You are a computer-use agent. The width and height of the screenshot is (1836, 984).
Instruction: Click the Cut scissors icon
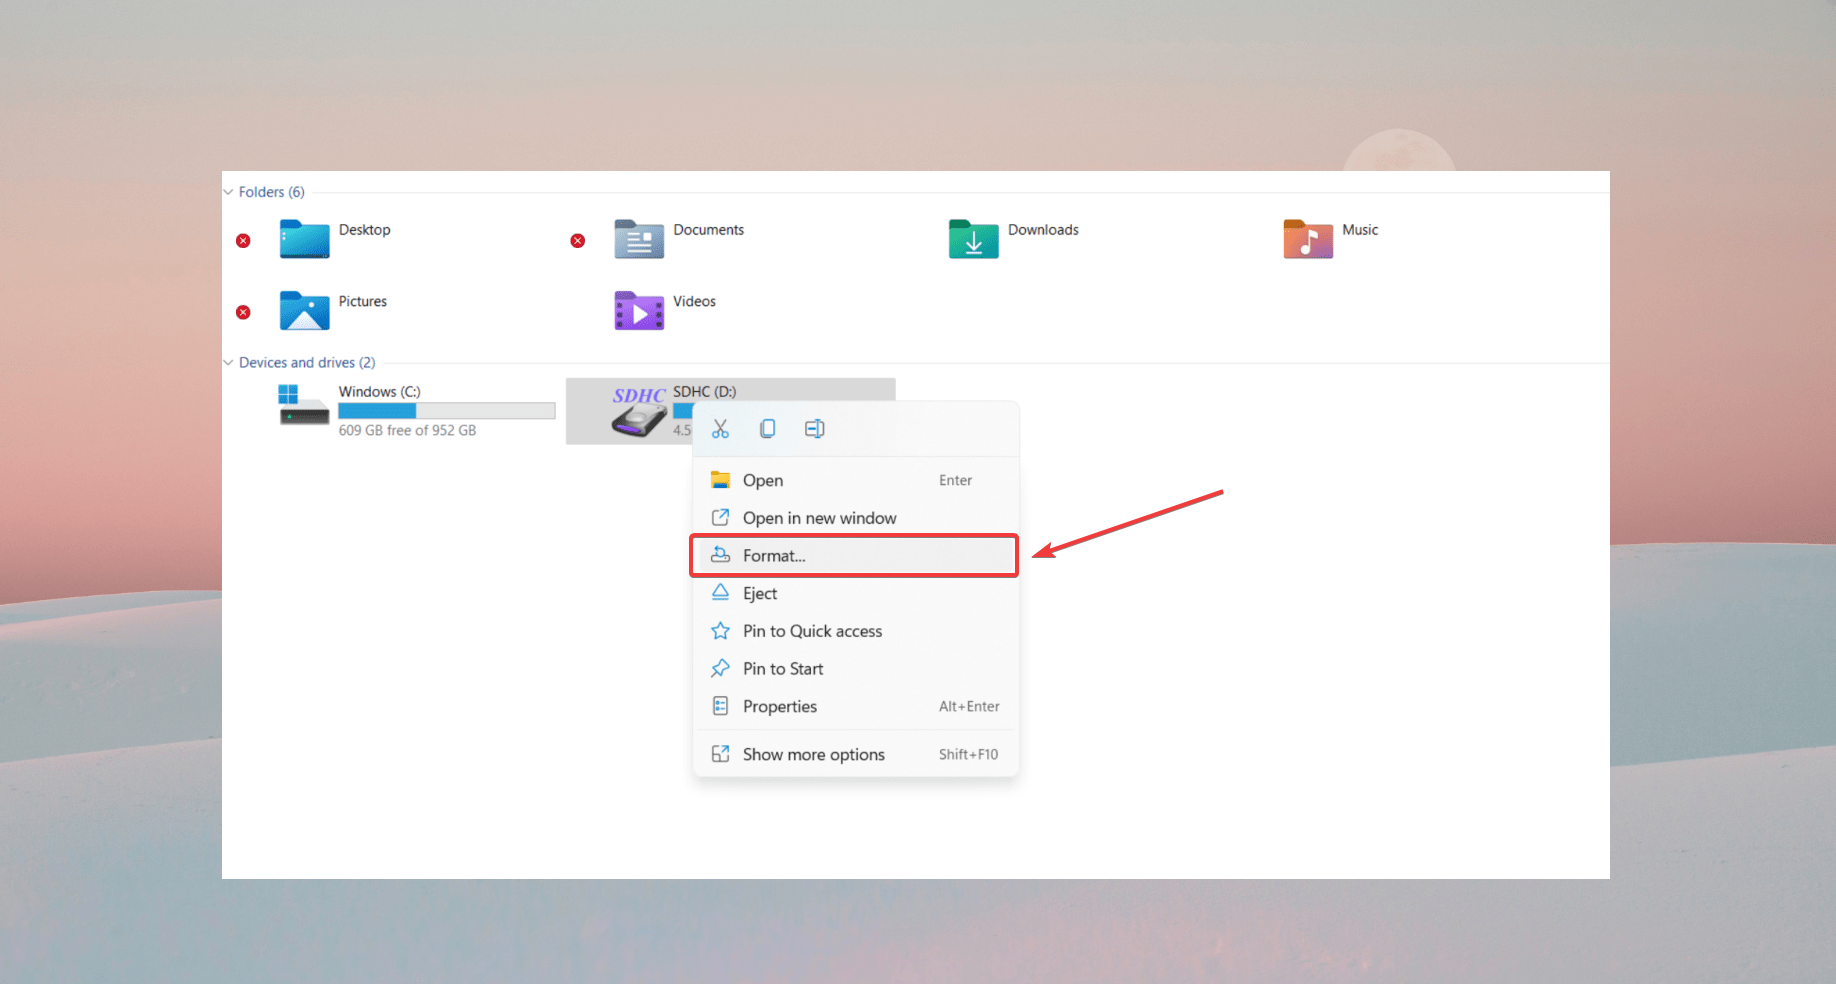[x=720, y=429]
